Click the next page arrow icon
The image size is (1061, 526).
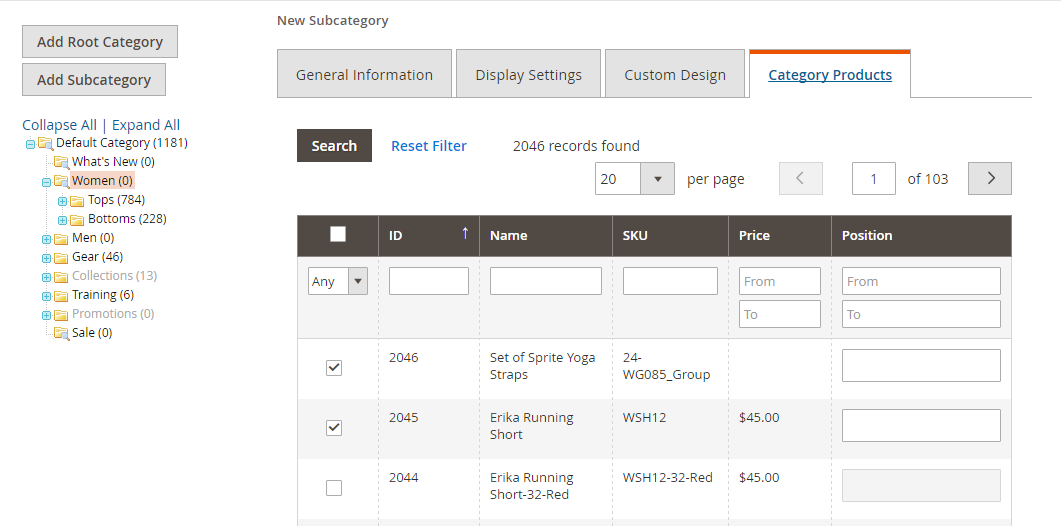[991, 179]
